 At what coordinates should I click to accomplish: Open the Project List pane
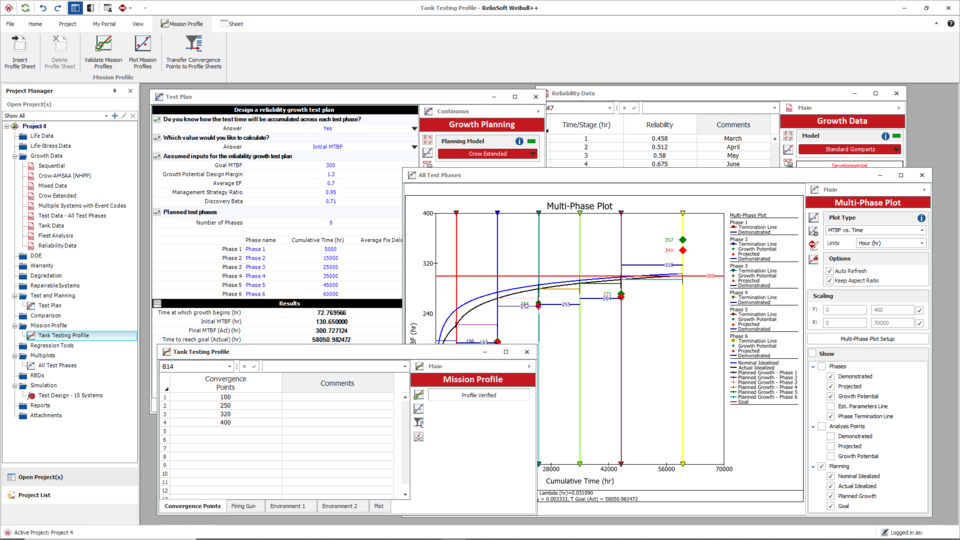point(34,495)
